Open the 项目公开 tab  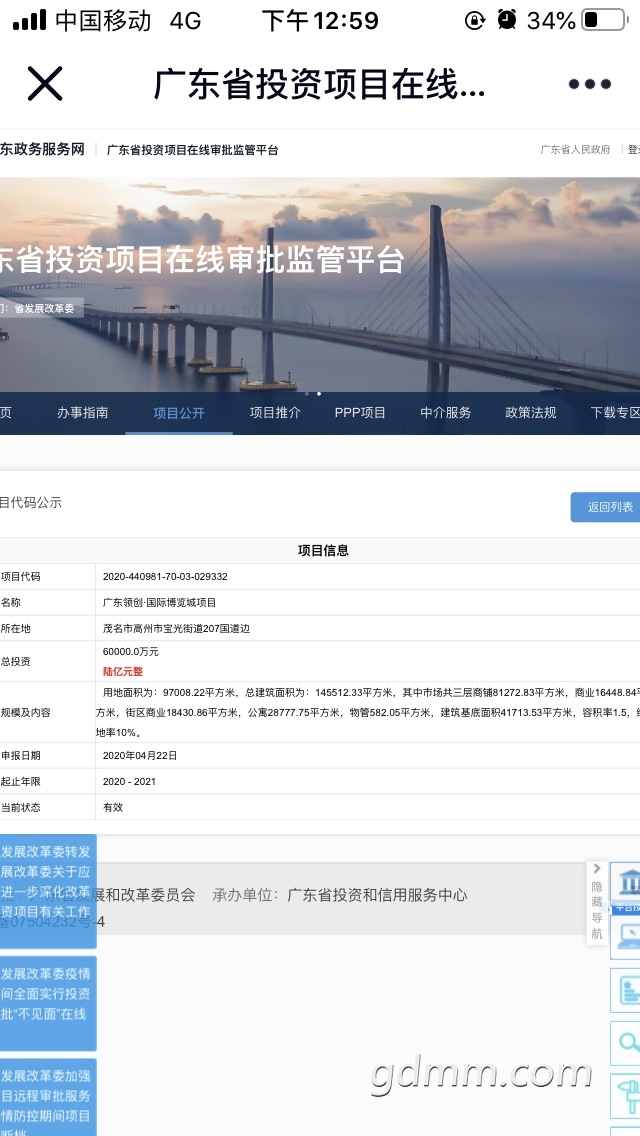[x=179, y=414]
